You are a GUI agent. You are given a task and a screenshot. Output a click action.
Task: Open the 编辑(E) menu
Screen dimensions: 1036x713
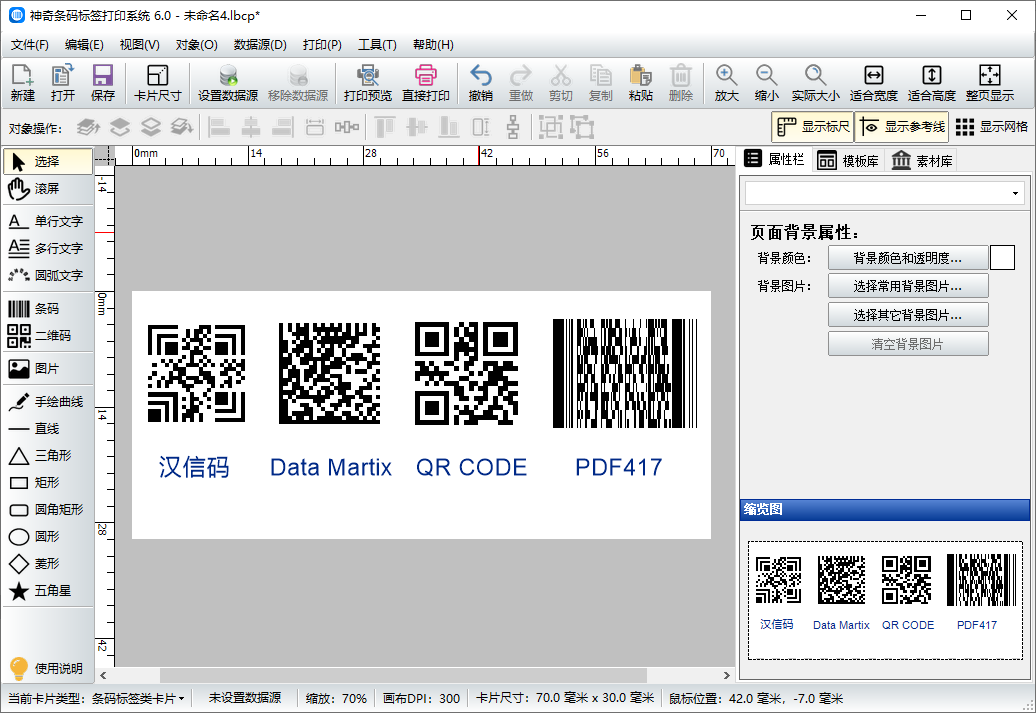[x=84, y=45]
